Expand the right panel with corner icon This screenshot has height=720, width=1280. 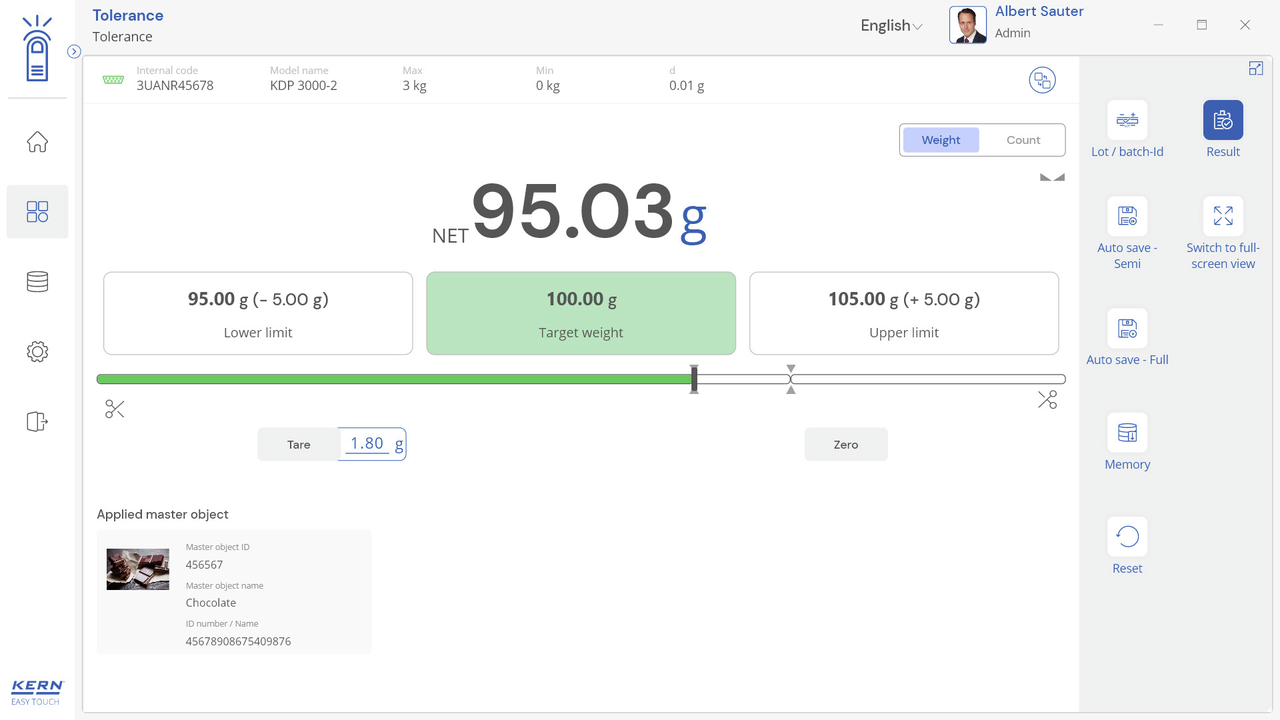tap(1256, 68)
